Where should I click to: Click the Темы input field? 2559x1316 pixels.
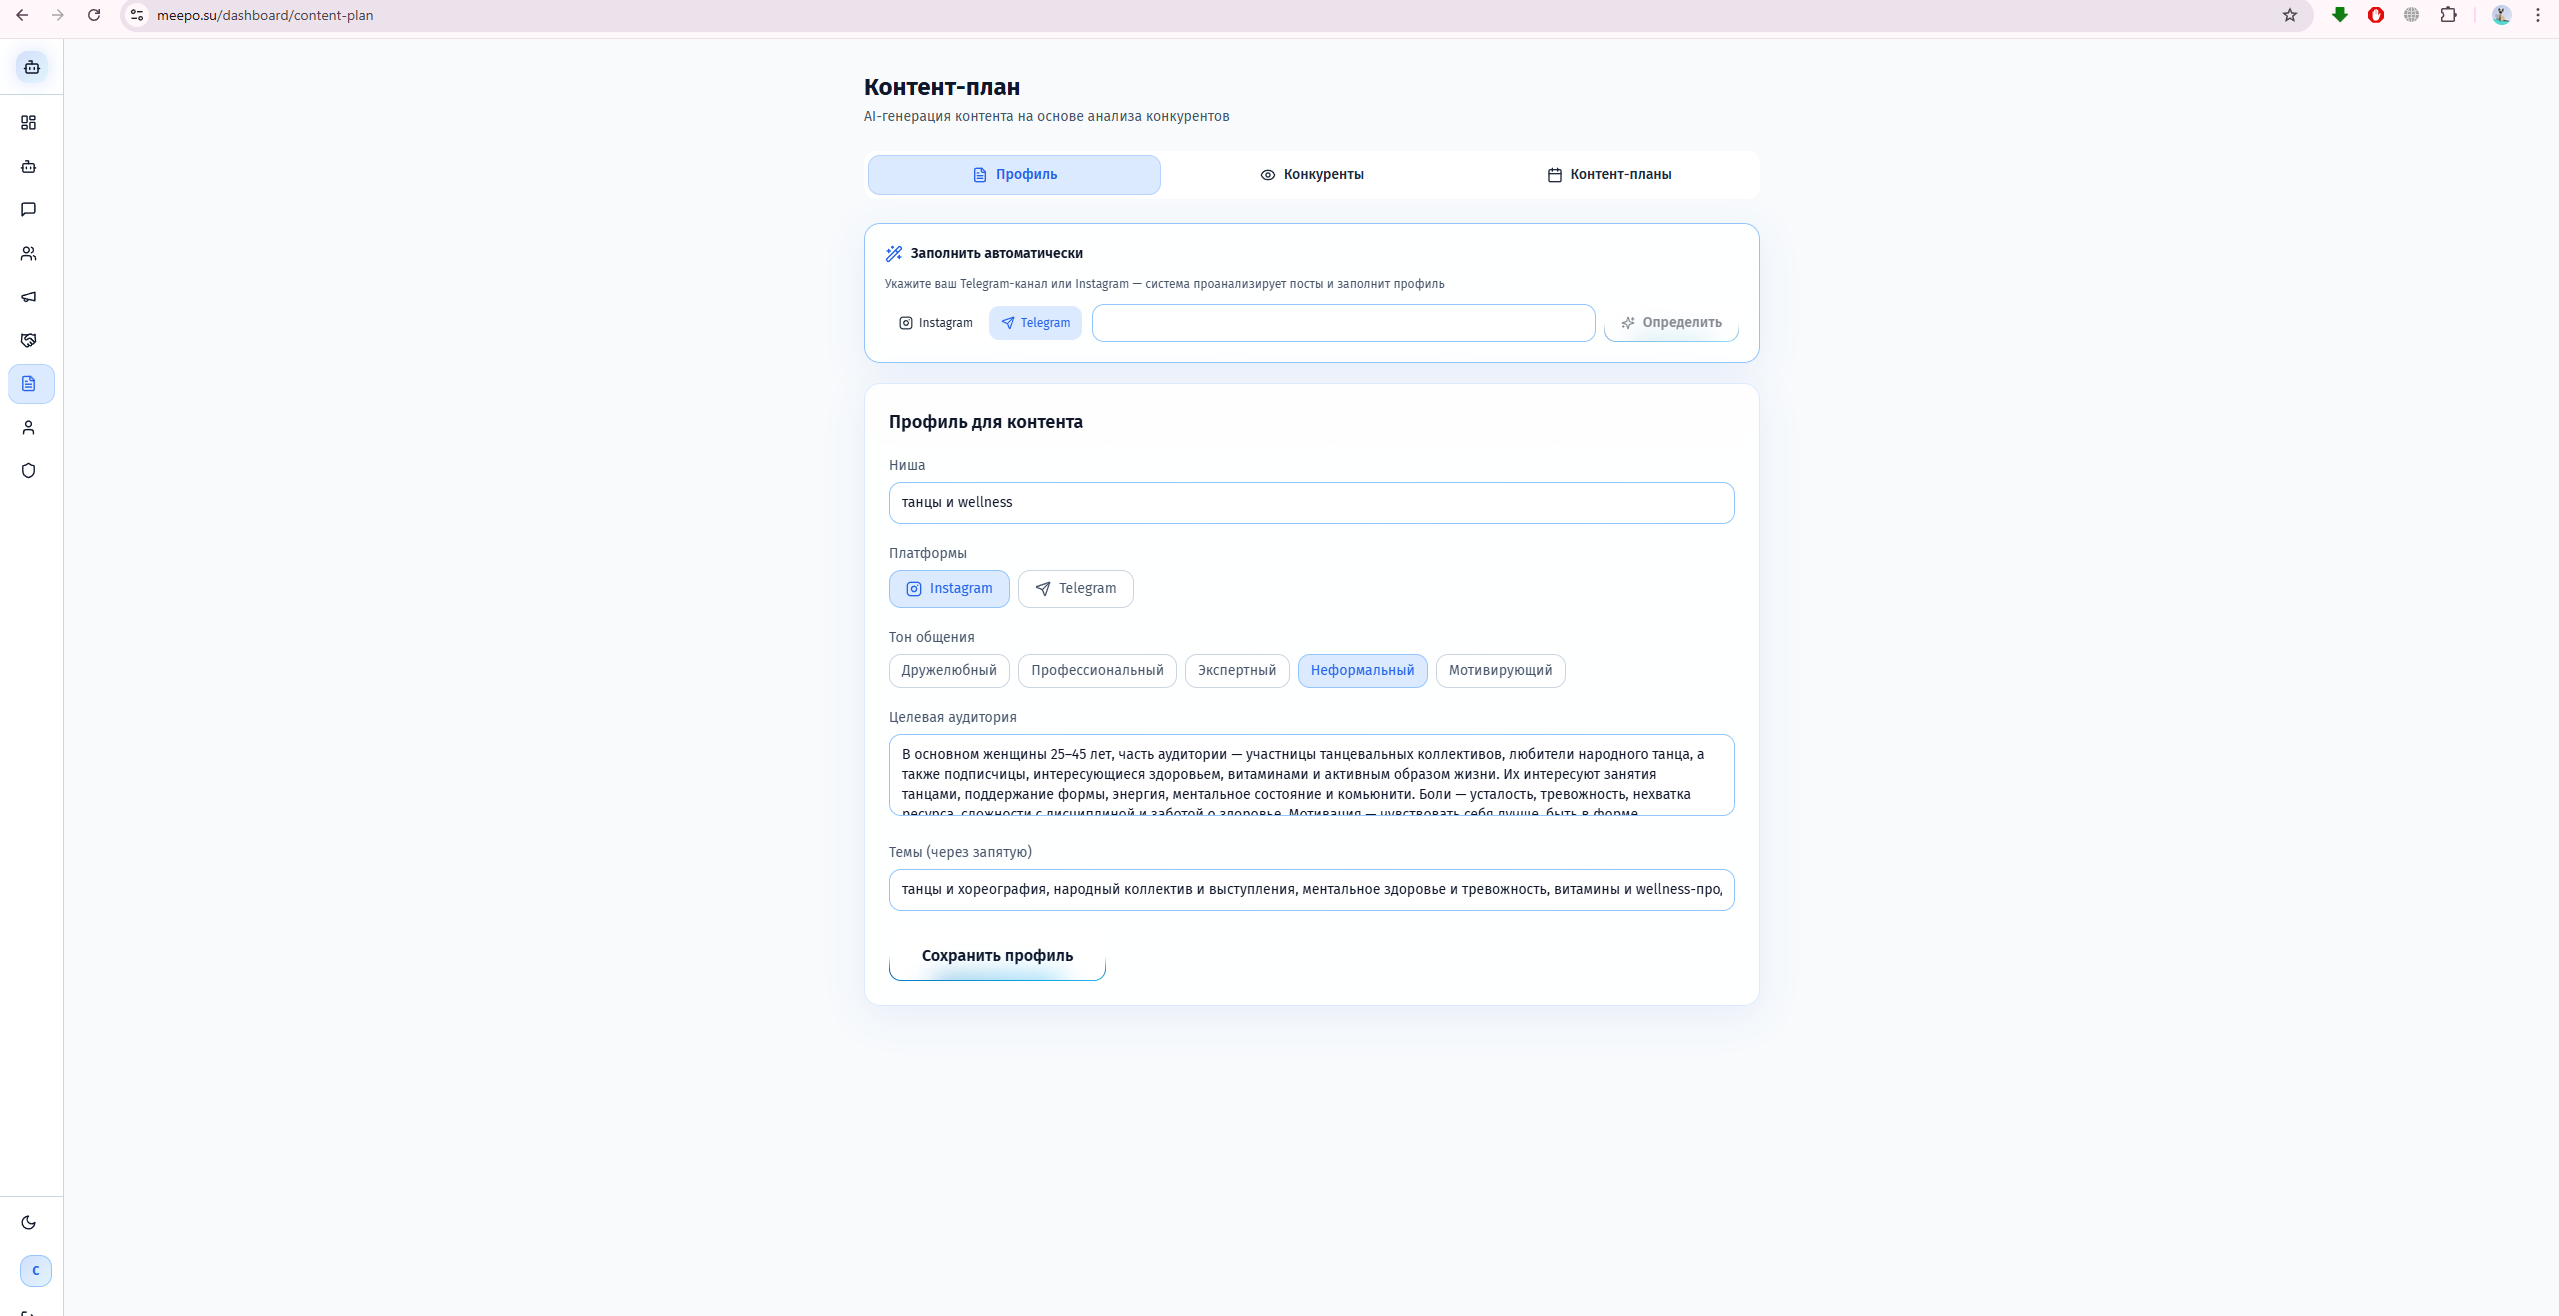(x=1311, y=890)
